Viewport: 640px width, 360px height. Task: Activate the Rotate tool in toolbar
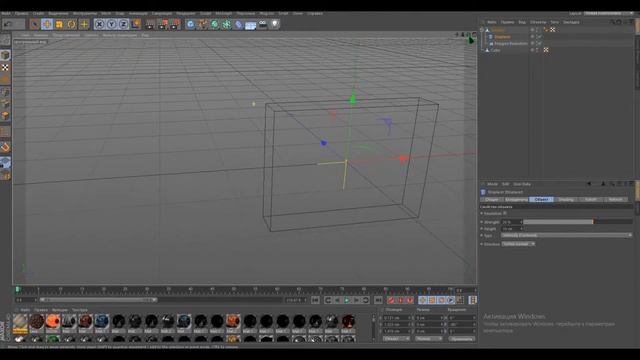71,24
